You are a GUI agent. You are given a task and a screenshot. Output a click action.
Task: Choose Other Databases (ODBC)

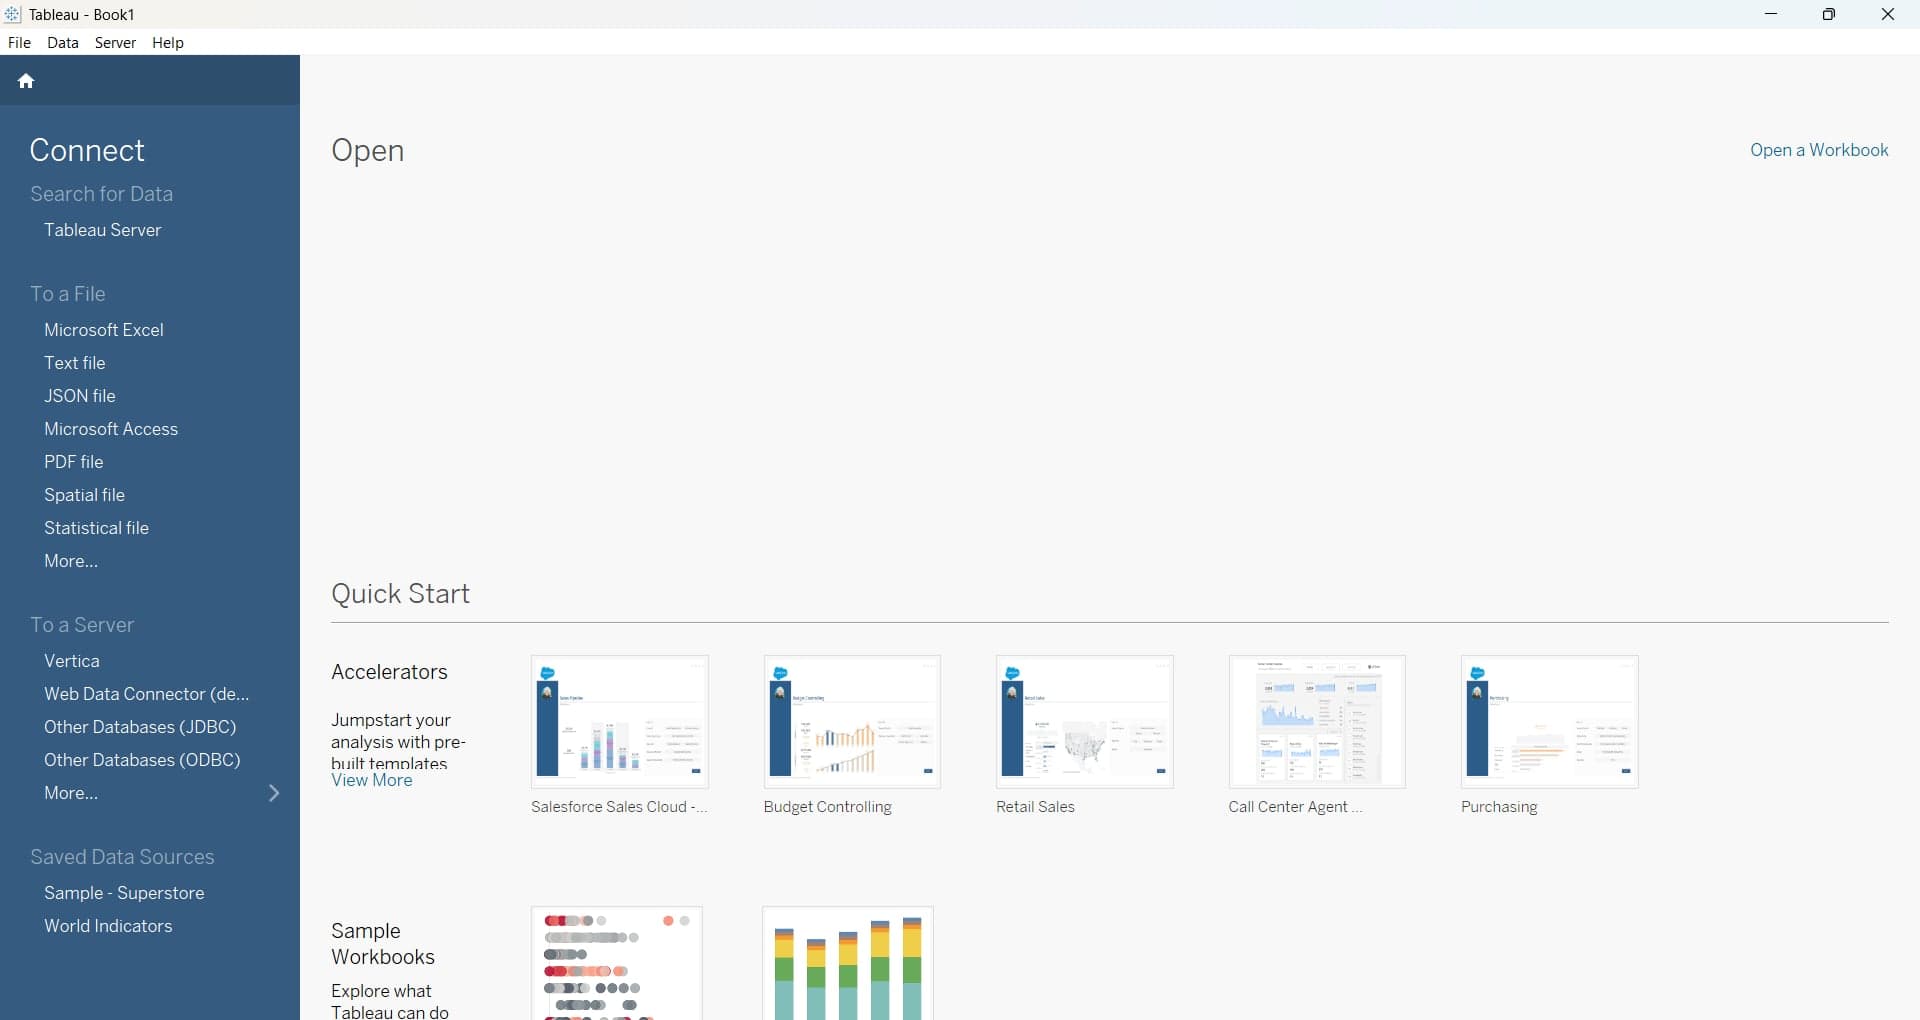click(142, 760)
